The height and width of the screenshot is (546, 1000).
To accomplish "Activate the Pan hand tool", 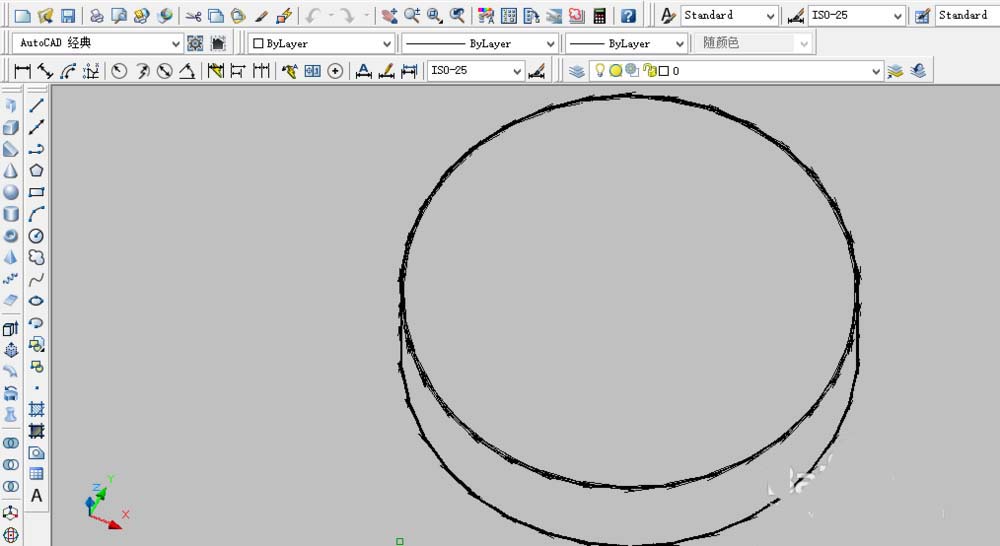I will pos(389,15).
